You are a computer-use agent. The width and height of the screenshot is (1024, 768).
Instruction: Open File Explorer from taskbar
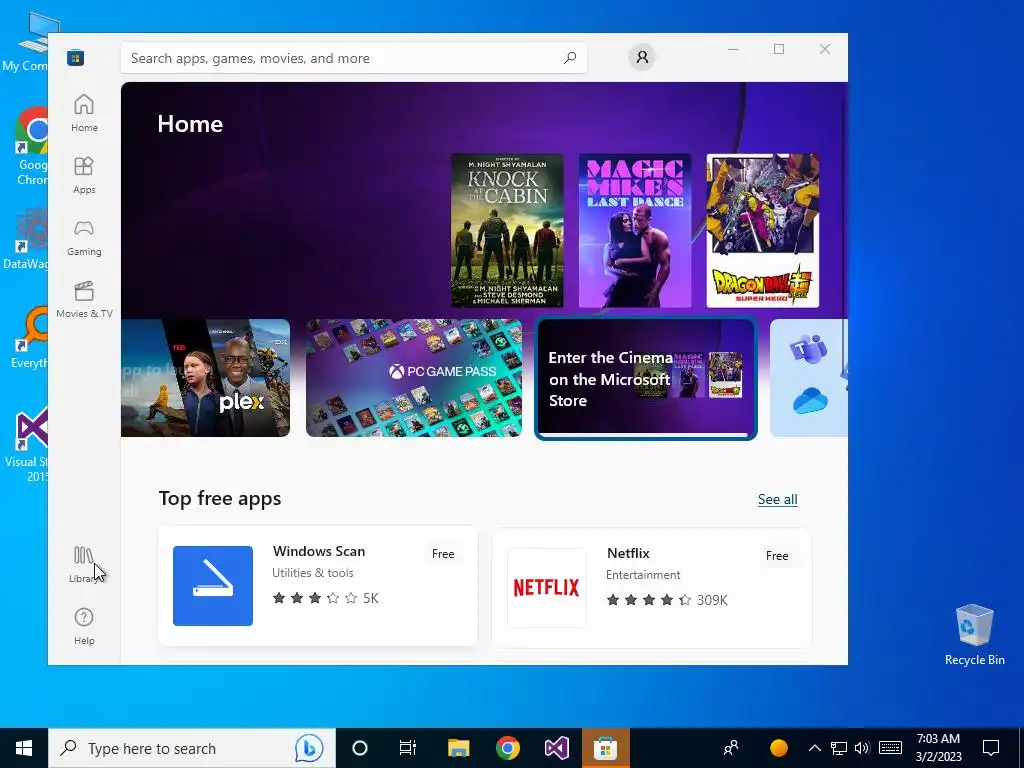[x=458, y=748]
